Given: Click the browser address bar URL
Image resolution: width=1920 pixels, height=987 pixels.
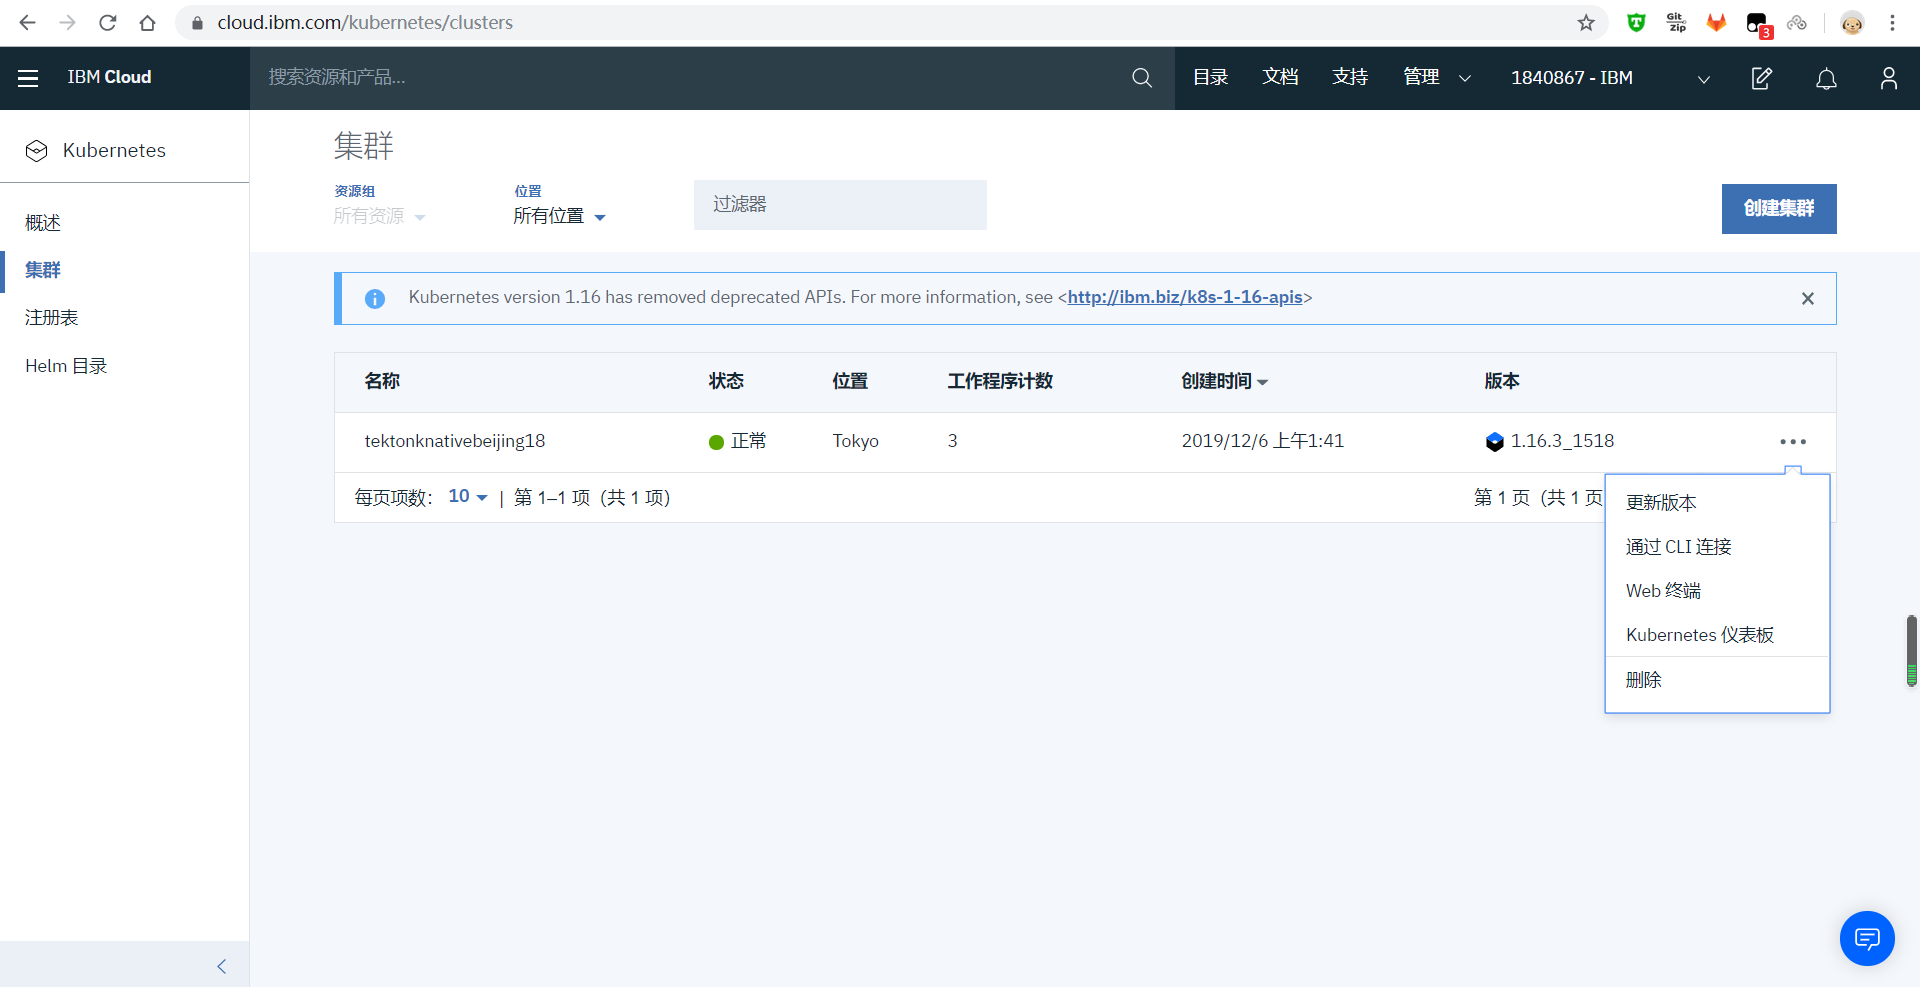Looking at the screenshot, I should (x=365, y=22).
